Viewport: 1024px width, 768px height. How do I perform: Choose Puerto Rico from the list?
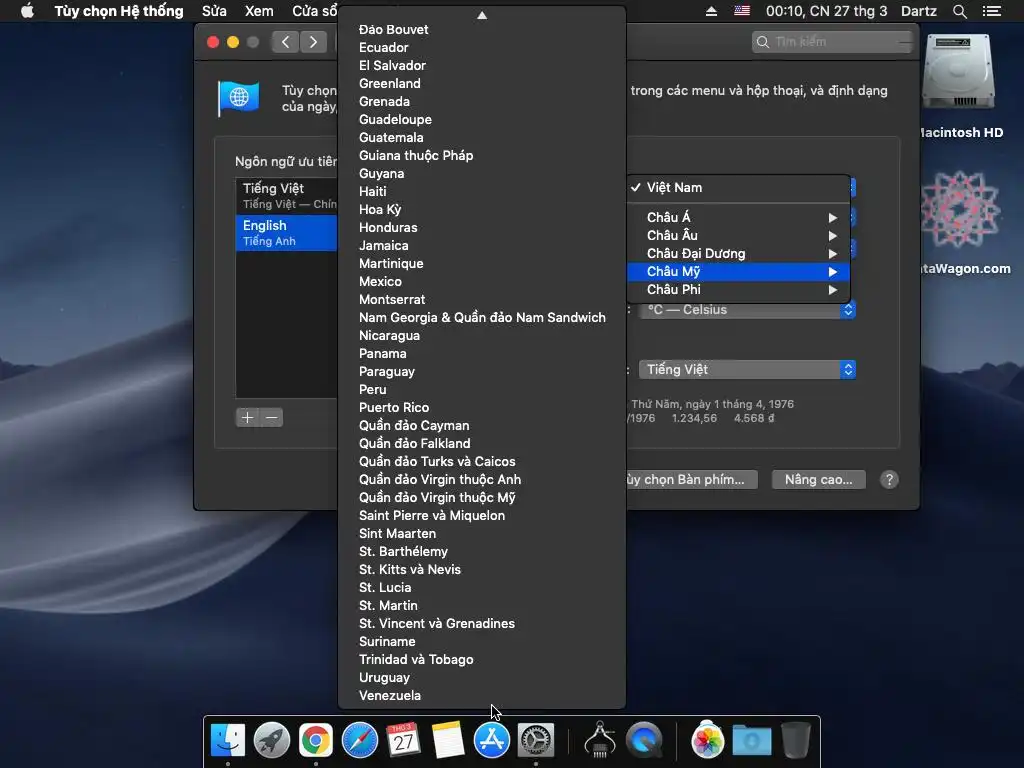[482, 408]
